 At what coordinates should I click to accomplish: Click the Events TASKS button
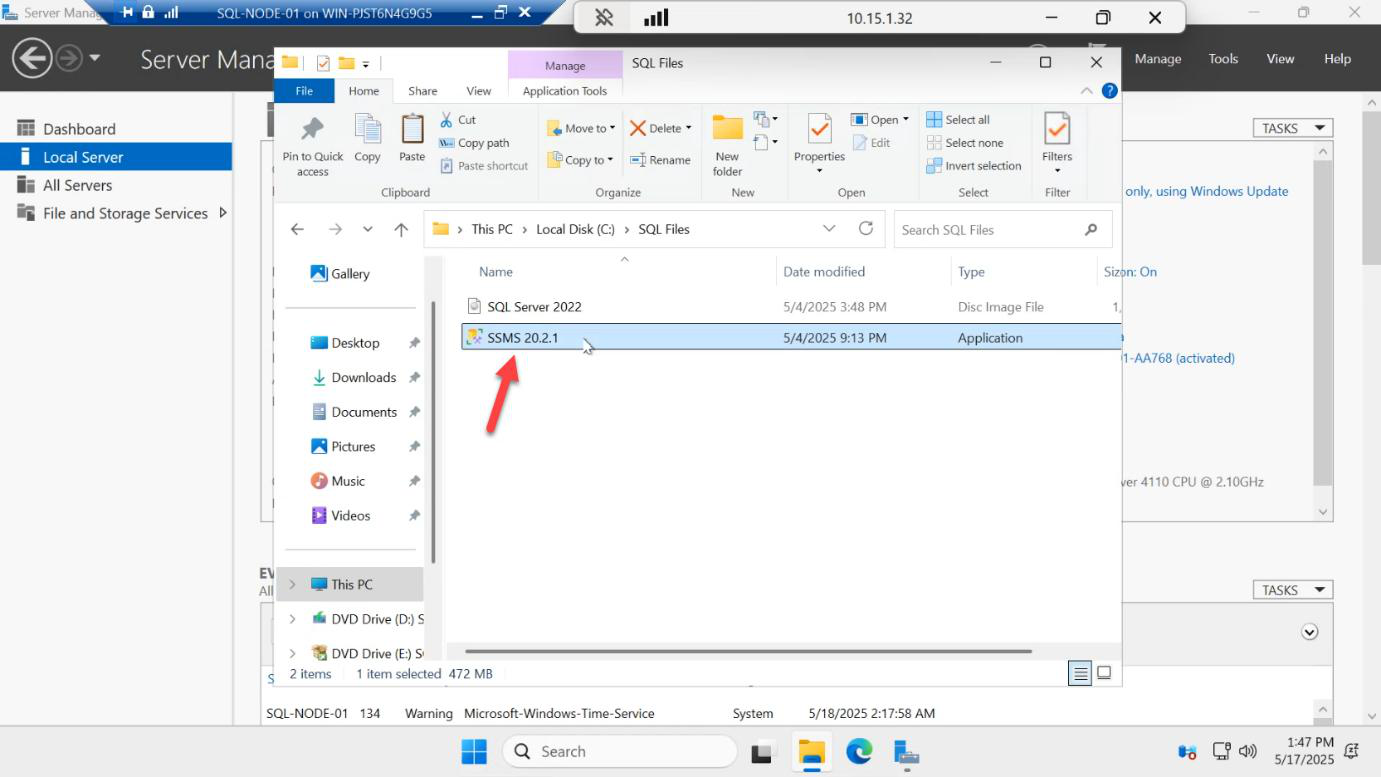(1293, 590)
